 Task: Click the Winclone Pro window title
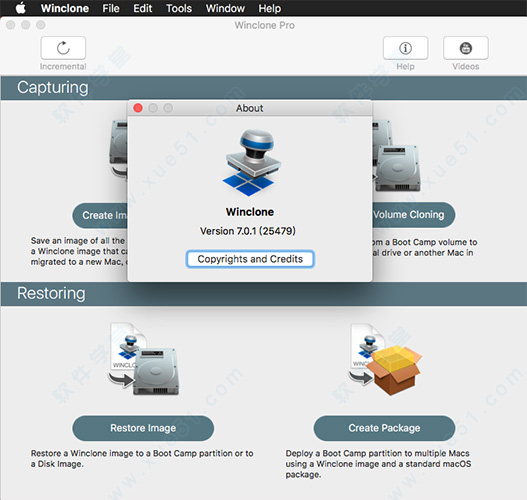click(x=265, y=25)
